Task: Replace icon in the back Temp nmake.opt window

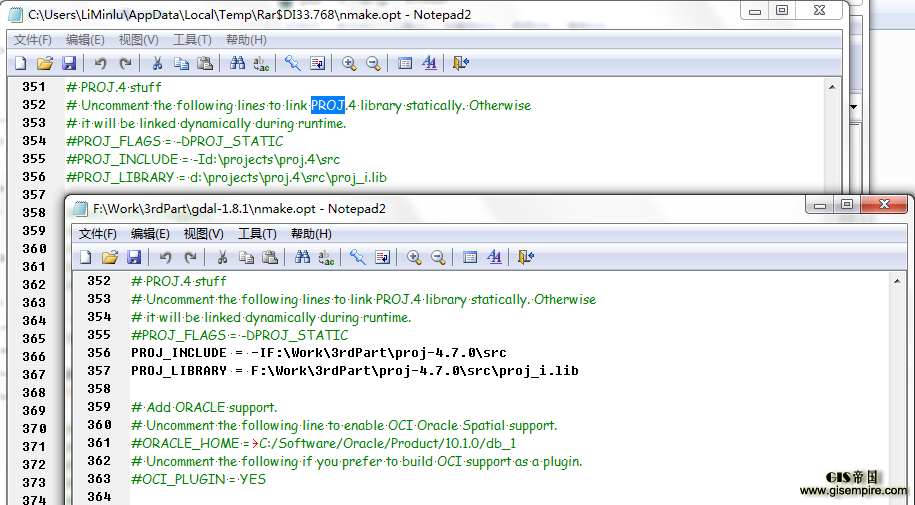Action: (261, 63)
